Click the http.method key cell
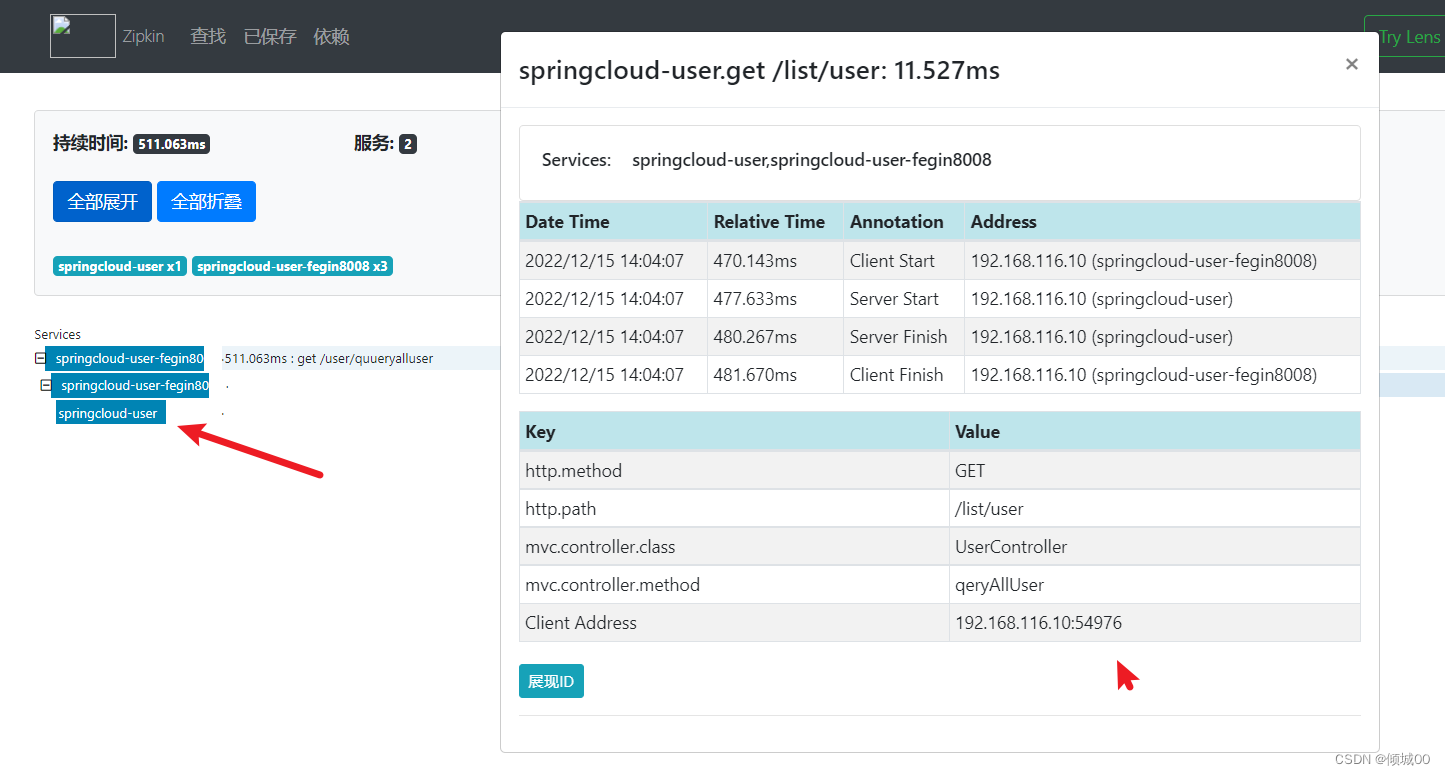Screen dimensions: 1445x775 (x=734, y=470)
